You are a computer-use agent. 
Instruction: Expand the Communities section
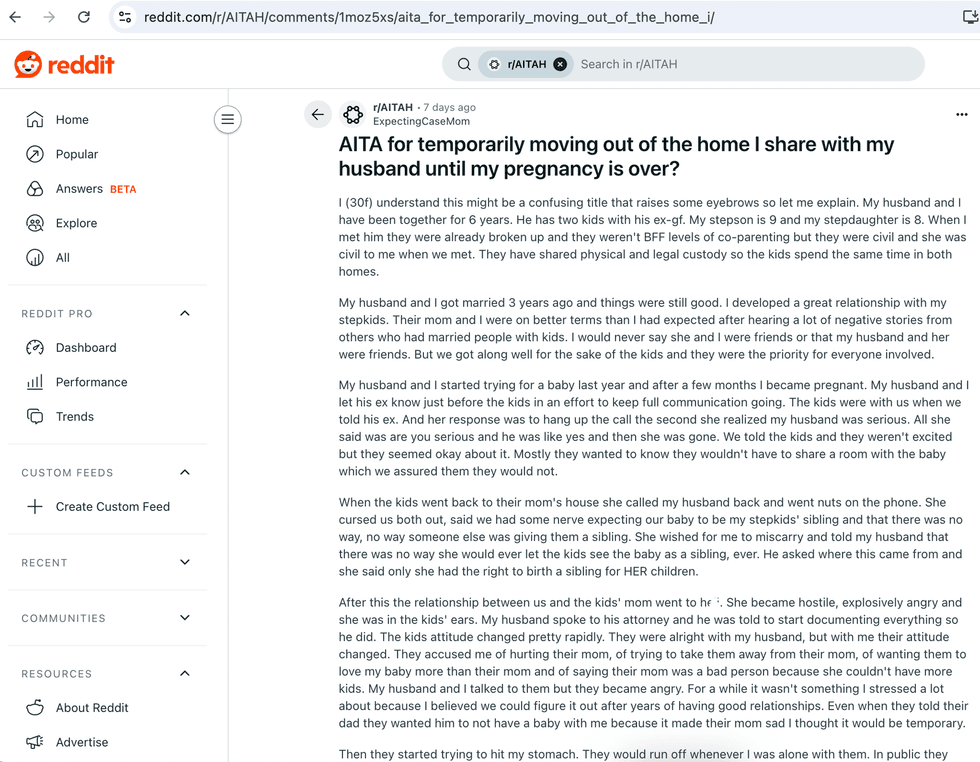pyautogui.click(x=185, y=618)
